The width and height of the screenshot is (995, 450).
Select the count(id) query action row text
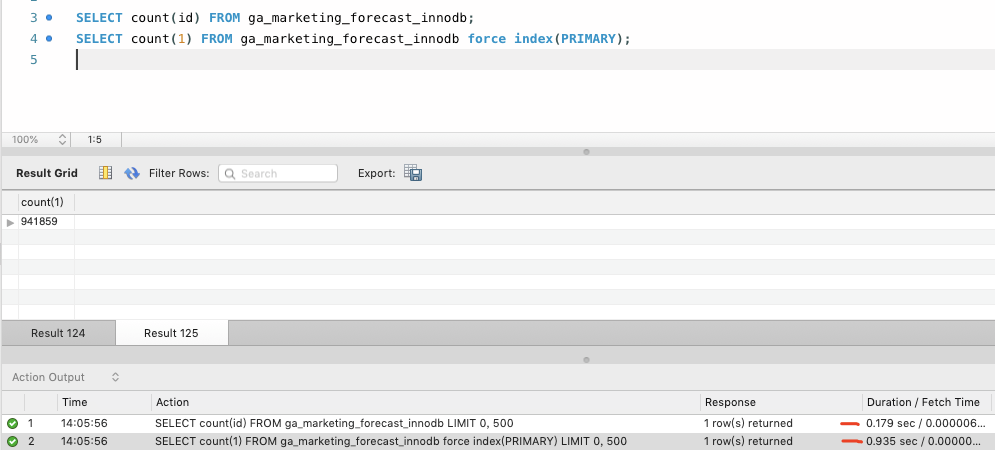(334, 423)
